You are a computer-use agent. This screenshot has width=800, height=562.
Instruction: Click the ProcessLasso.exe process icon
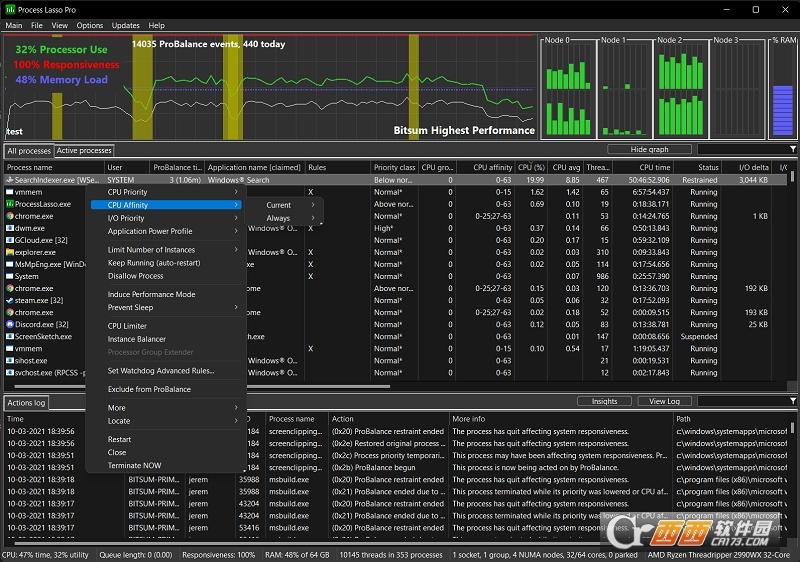(x=10, y=204)
